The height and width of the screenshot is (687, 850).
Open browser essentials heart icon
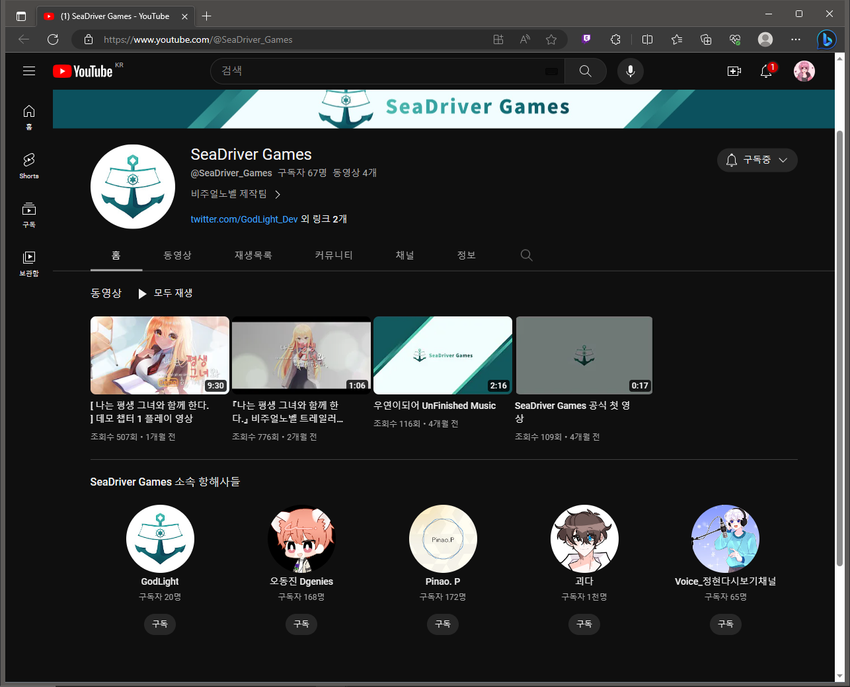(x=735, y=40)
